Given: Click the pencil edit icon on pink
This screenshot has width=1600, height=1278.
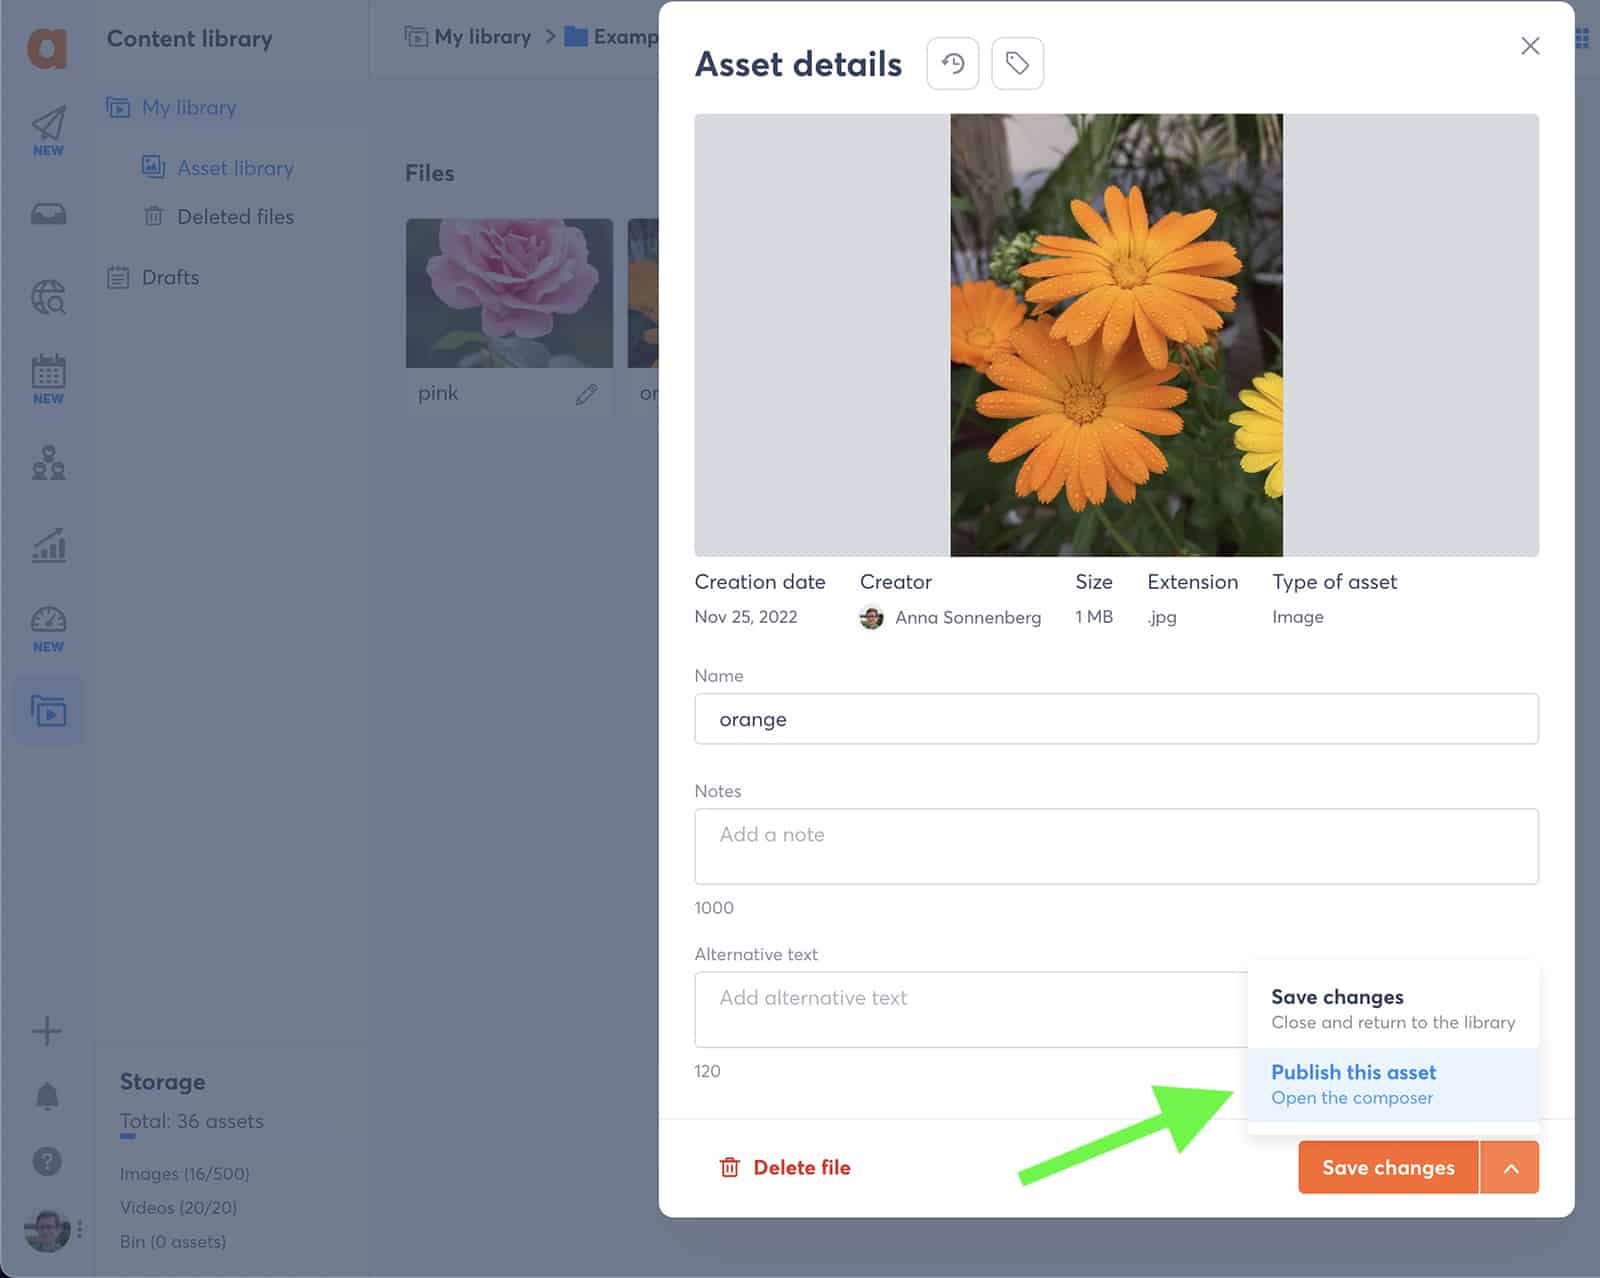Looking at the screenshot, I should tap(587, 394).
